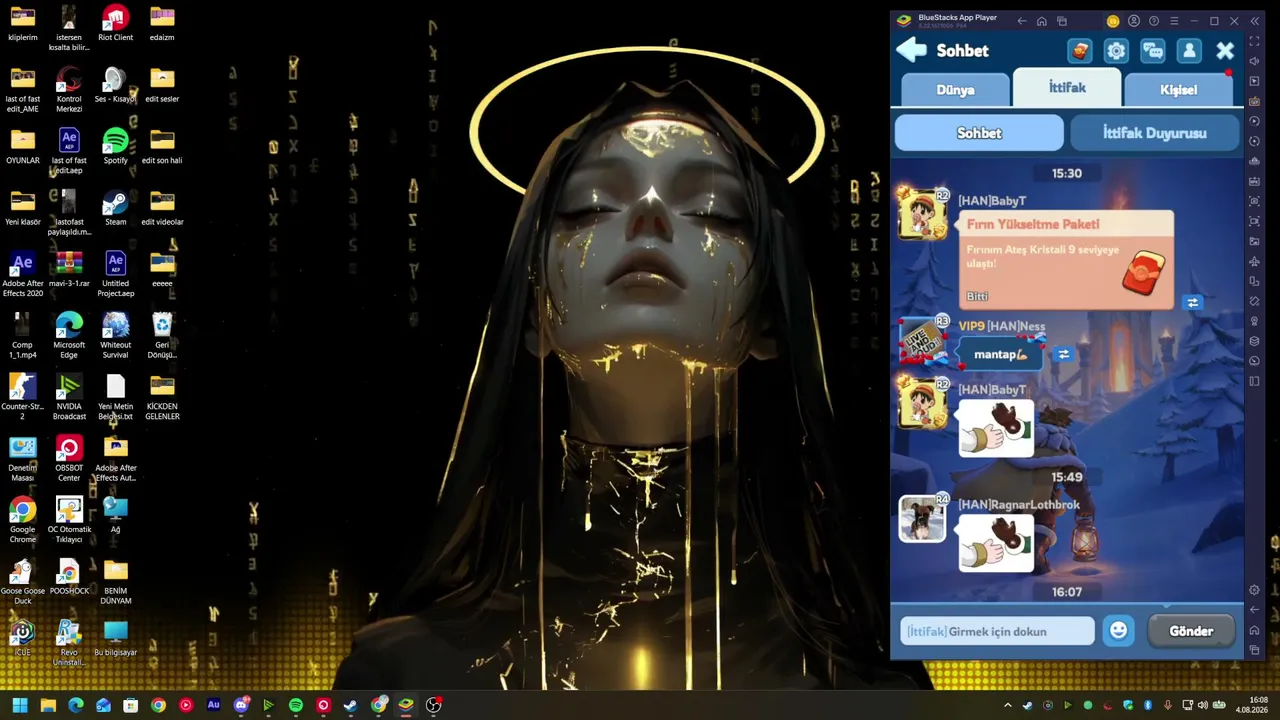The height and width of the screenshot is (720, 1280).
Task: Open chat settings gear in Sohbet header
Action: pyautogui.click(x=1116, y=51)
